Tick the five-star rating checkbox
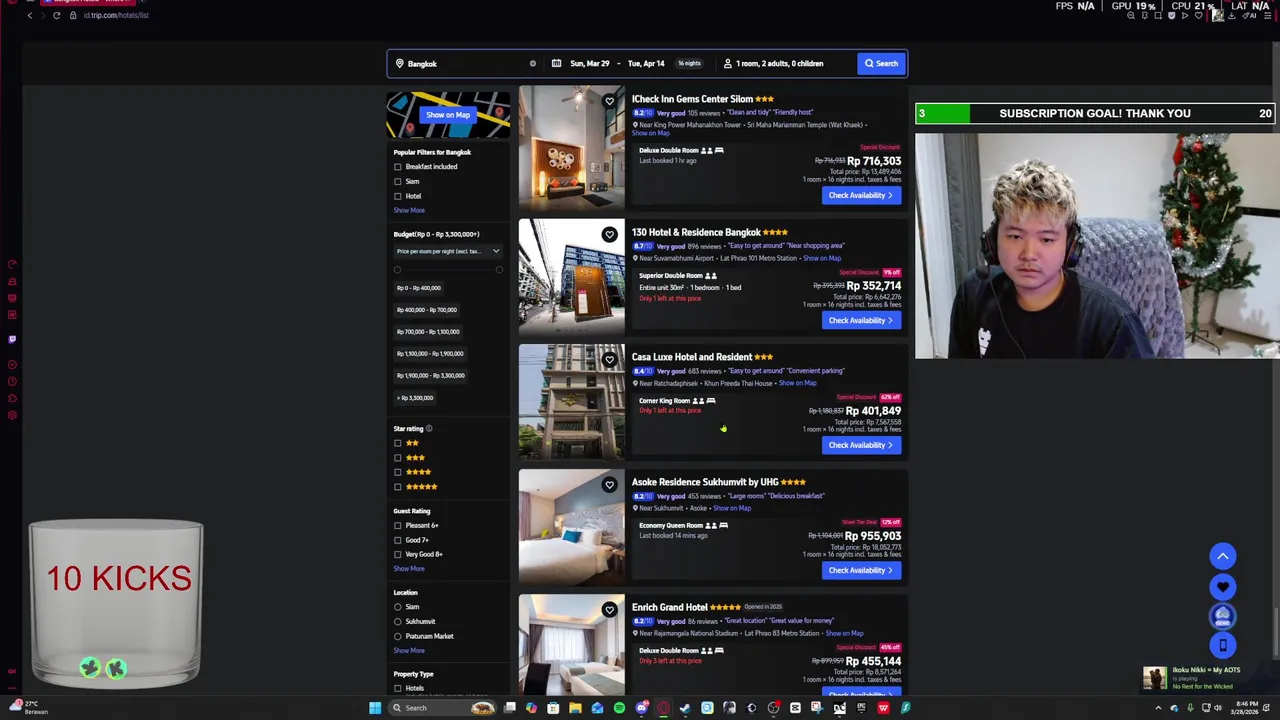 click(398, 487)
